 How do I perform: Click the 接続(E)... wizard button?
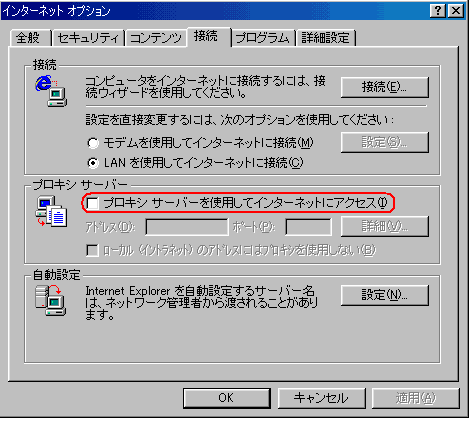[x=384, y=87]
